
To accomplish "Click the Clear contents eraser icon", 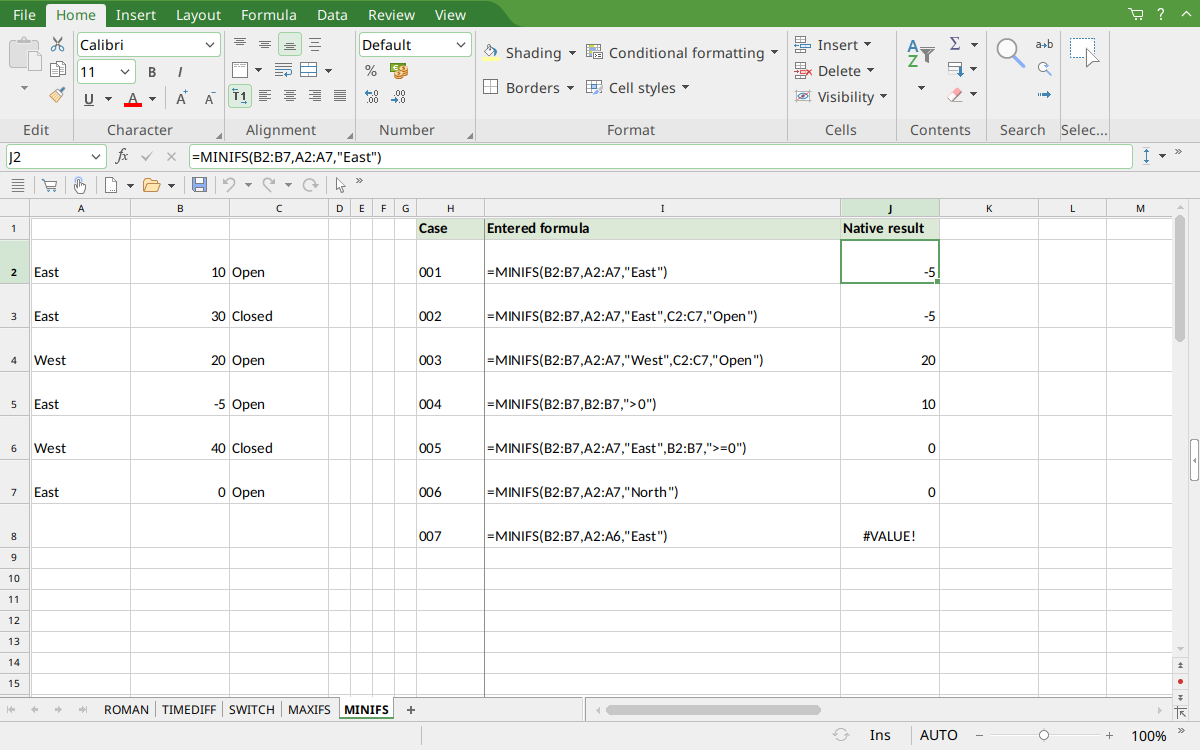I will (x=955, y=96).
